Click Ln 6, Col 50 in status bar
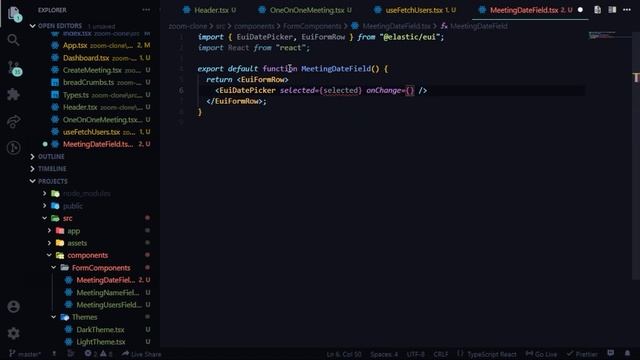The image size is (640, 360). click(x=344, y=354)
